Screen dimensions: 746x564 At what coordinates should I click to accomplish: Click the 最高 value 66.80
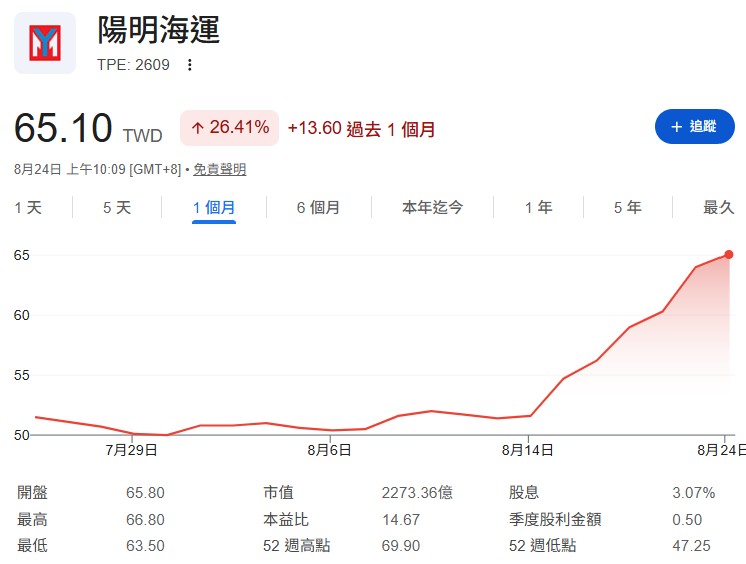145,519
